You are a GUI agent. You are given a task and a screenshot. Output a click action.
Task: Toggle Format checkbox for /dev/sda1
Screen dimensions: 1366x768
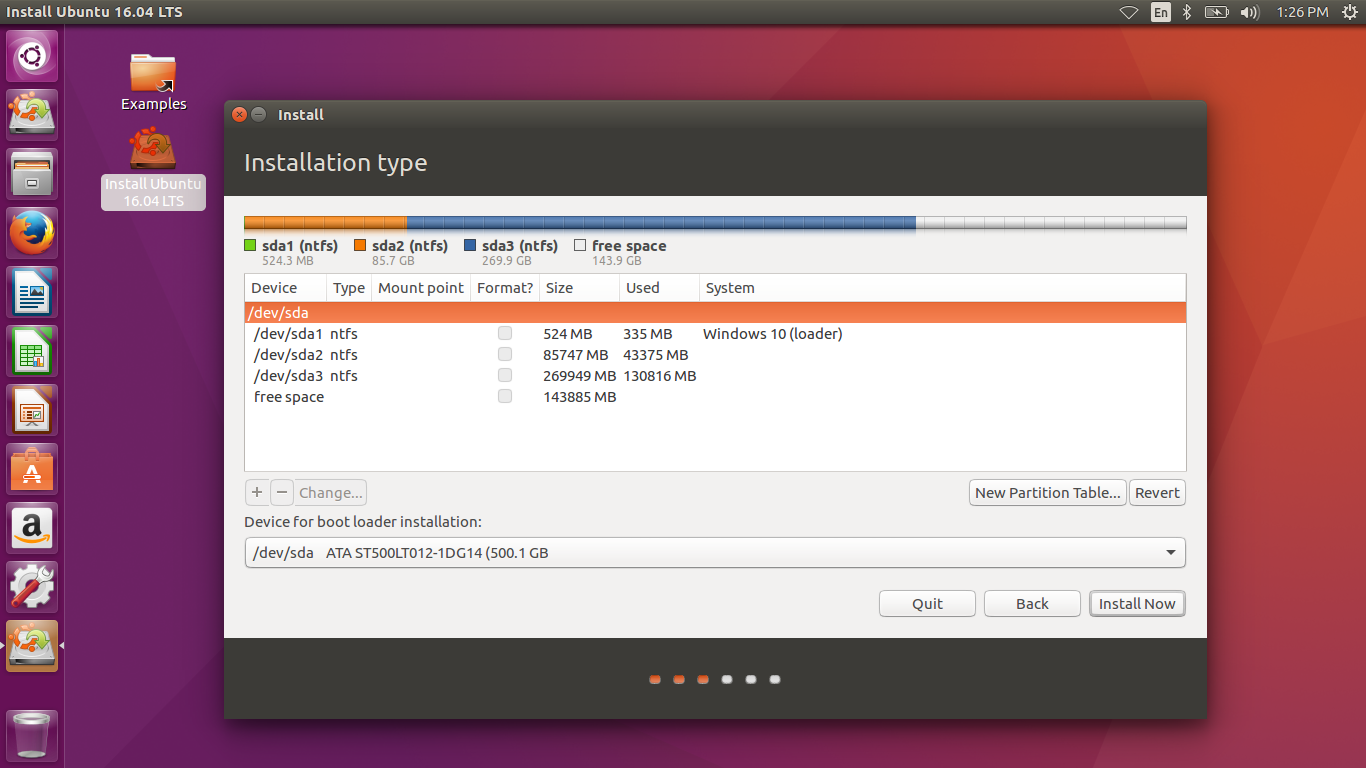pyautogui.click(x=505, y=333)
